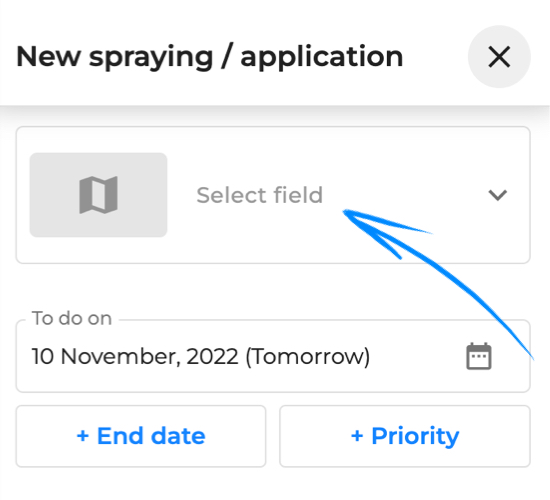Click the X icon in the header
550x500 pixels.
pos(499,56)
